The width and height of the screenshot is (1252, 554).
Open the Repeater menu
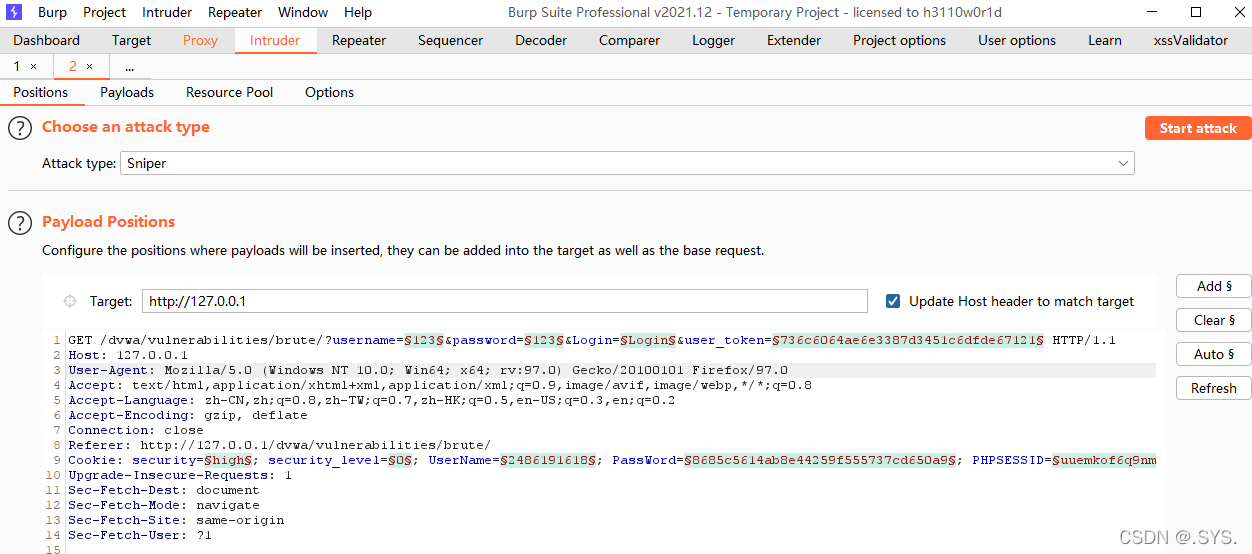click(x=235, y=12)
